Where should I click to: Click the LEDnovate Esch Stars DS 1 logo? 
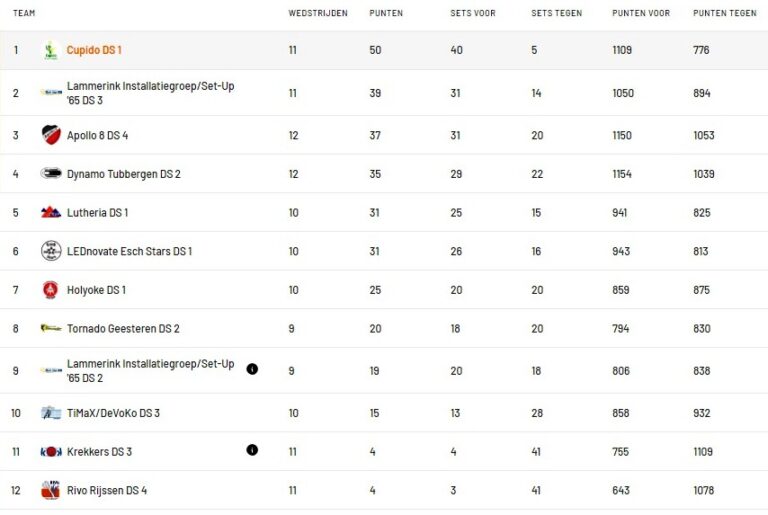point(51,251)
